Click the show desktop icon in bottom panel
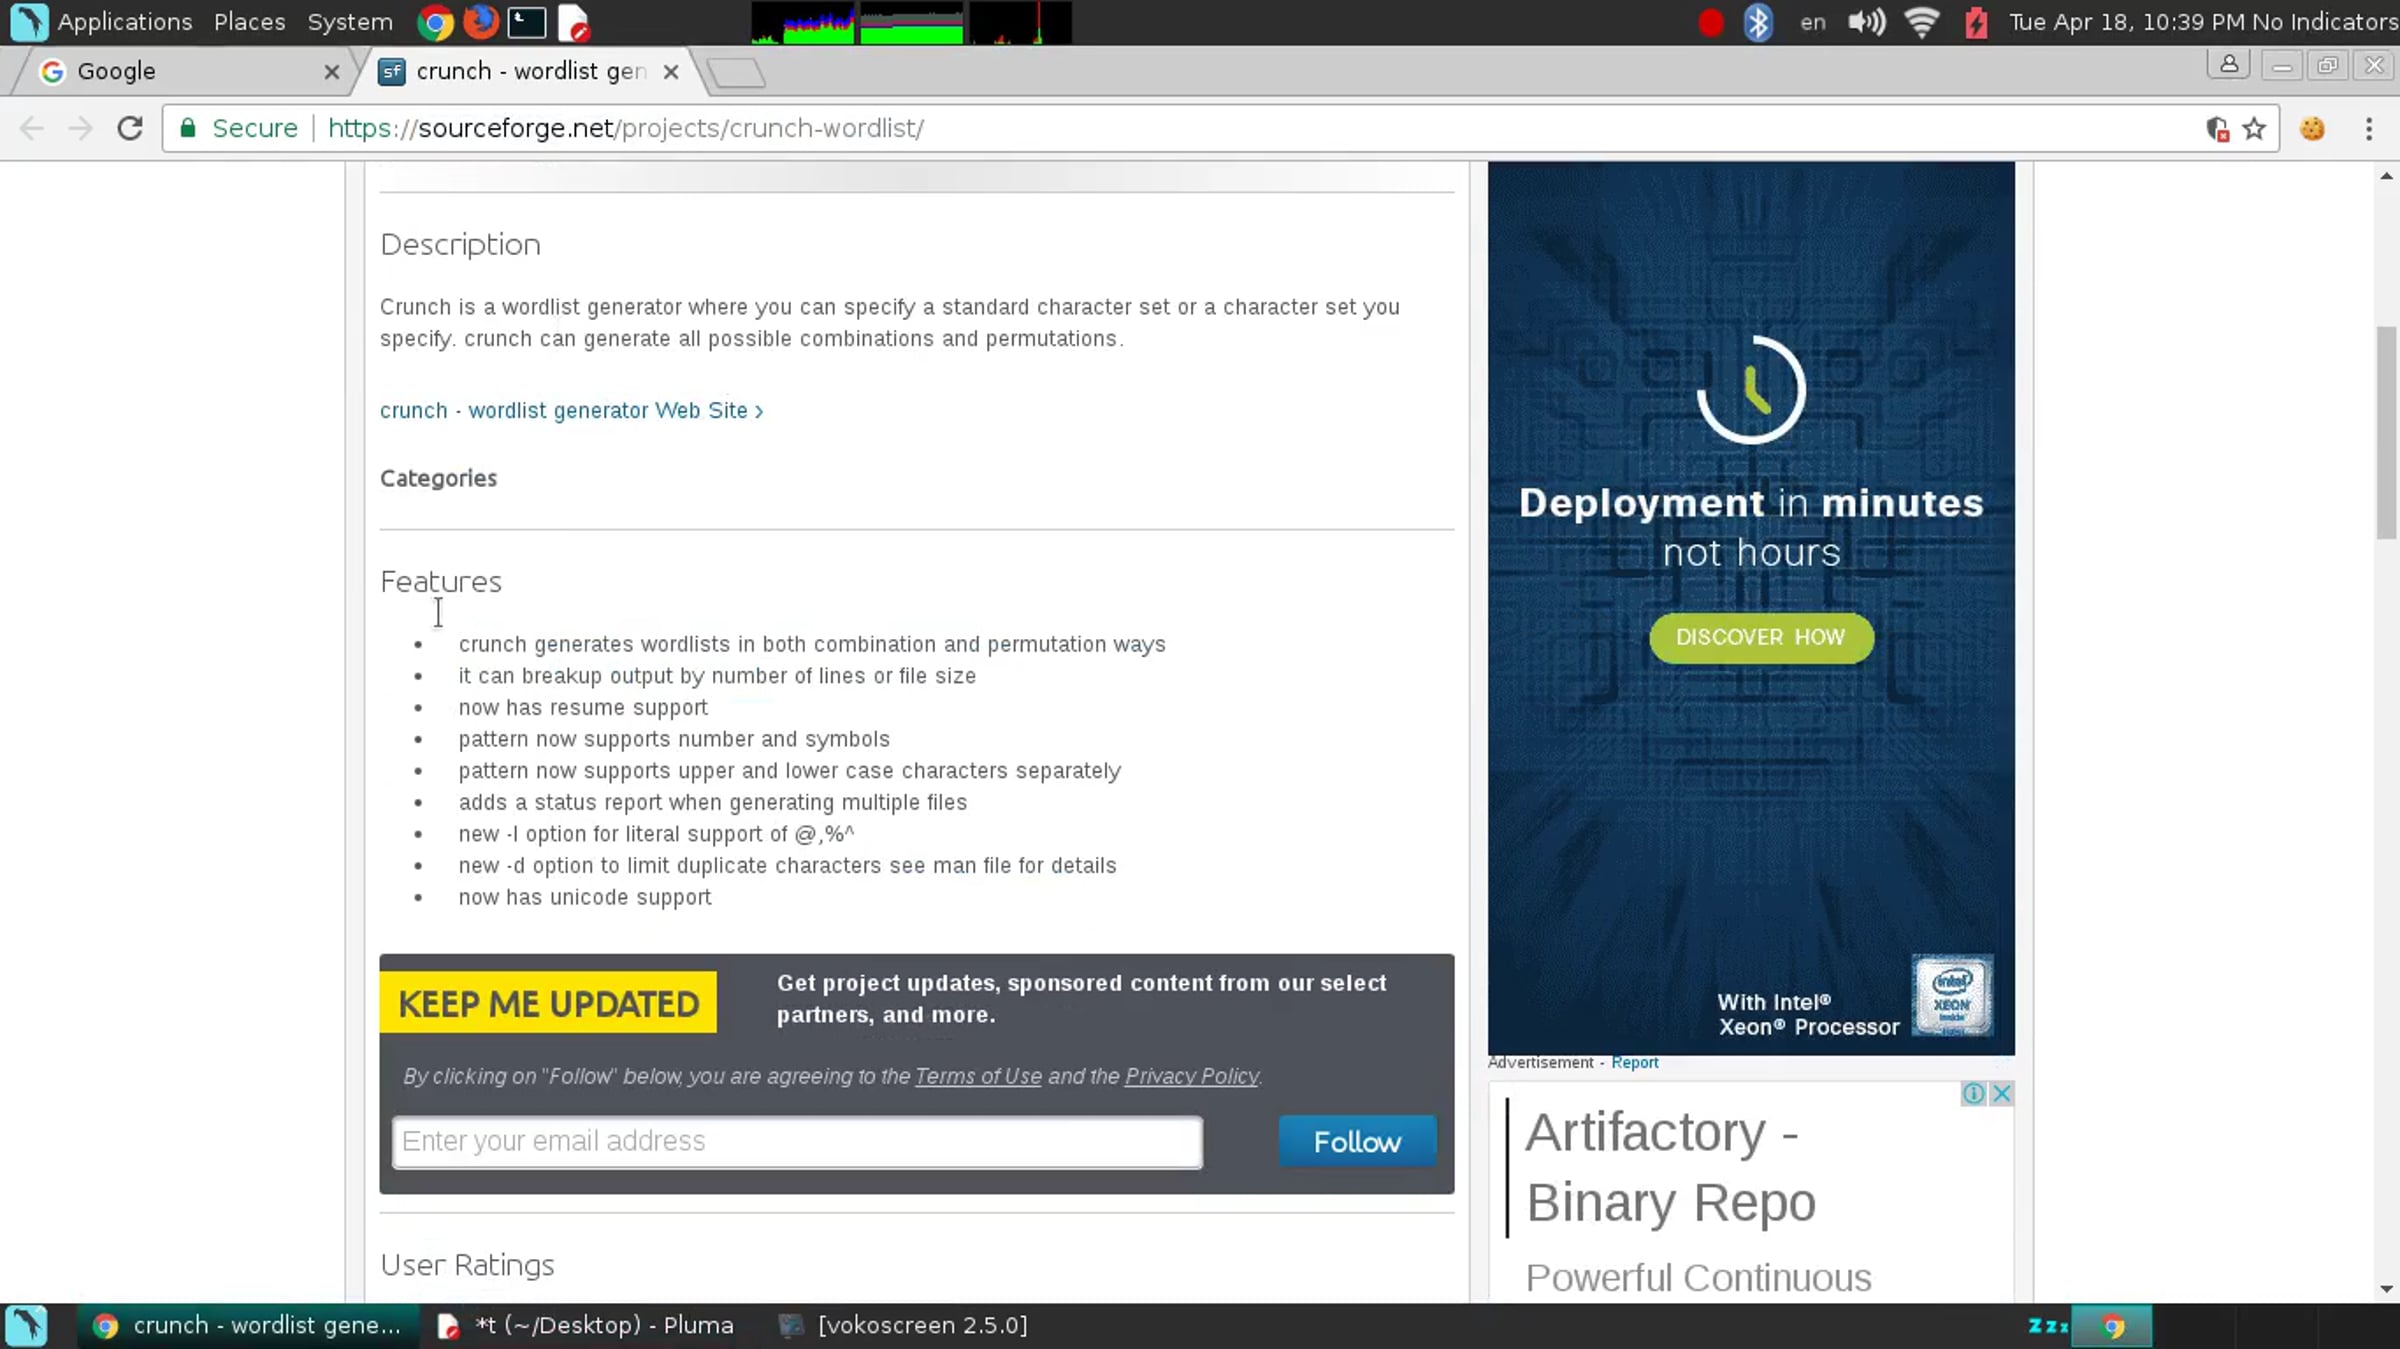 pos(26,1326)
